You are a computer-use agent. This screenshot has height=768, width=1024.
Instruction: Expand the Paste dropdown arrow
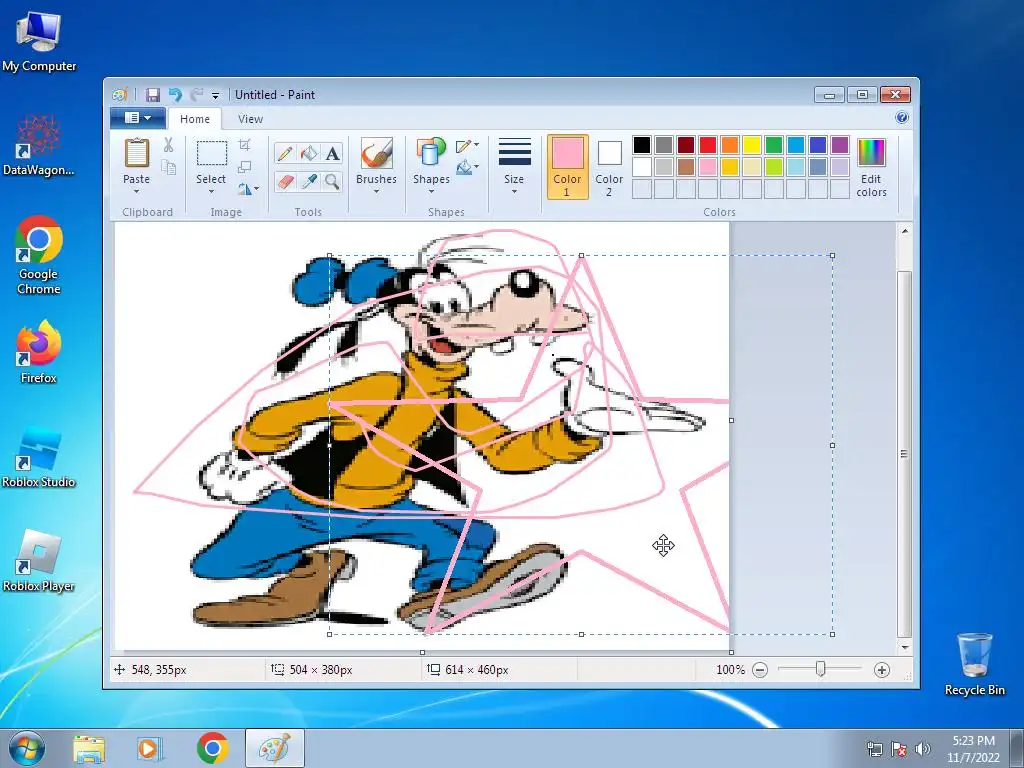pyautogui.click(x=136, y=192)
